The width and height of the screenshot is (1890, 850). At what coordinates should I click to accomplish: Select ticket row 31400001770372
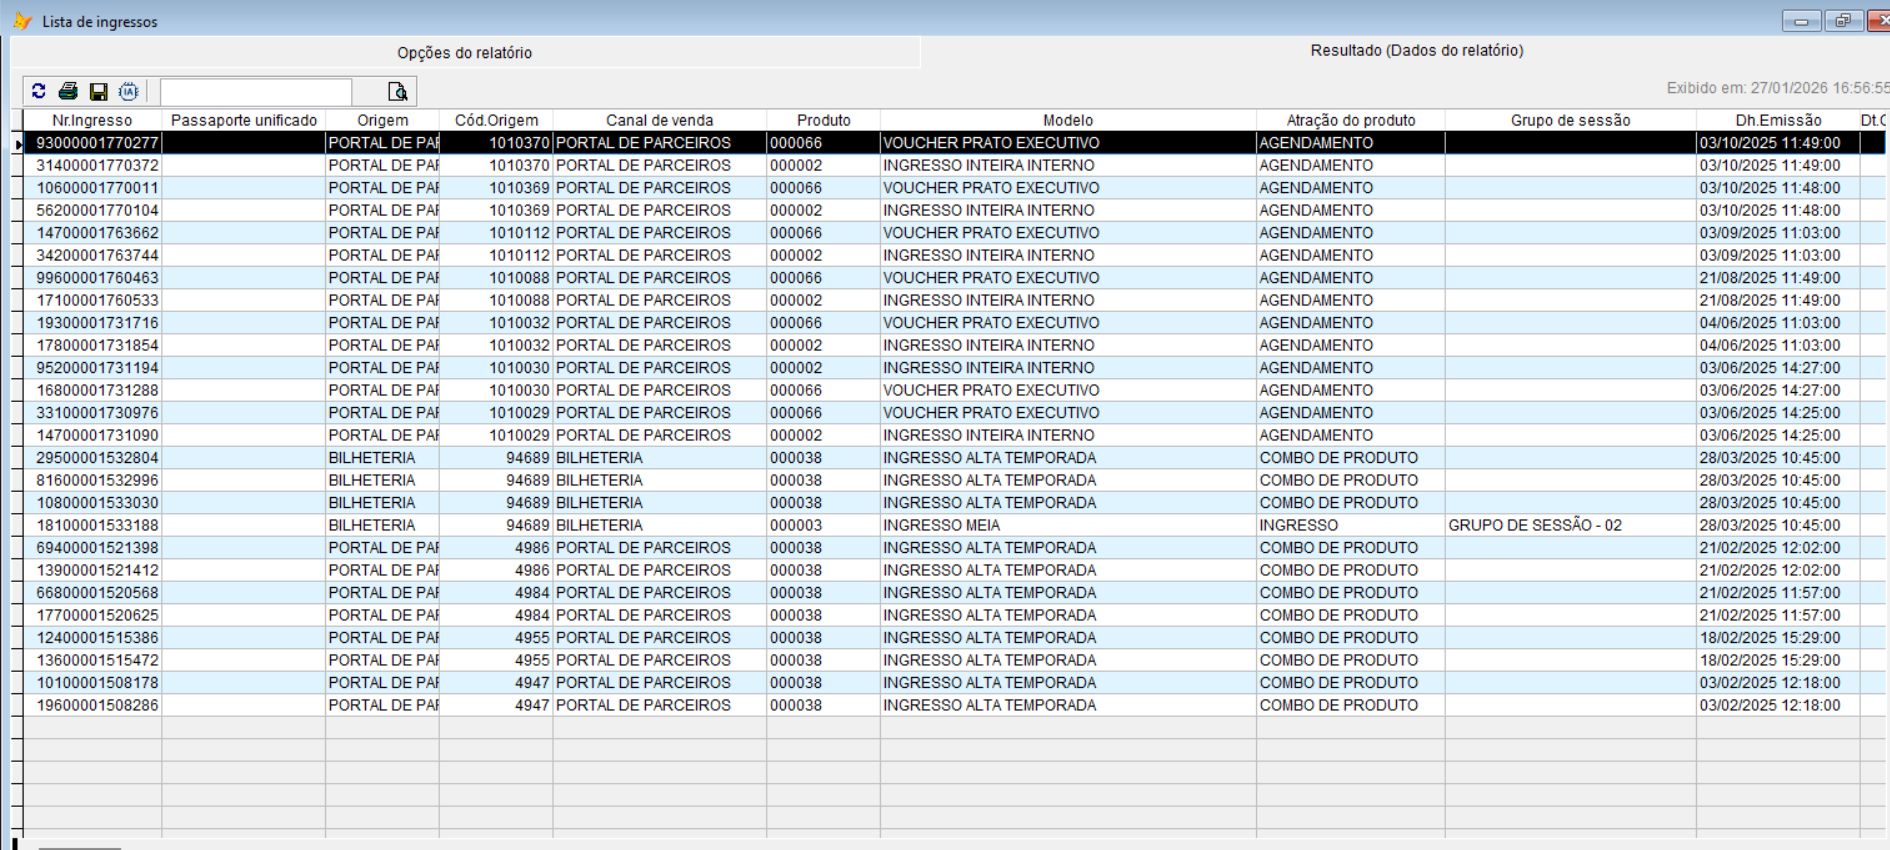click(97, 165)
